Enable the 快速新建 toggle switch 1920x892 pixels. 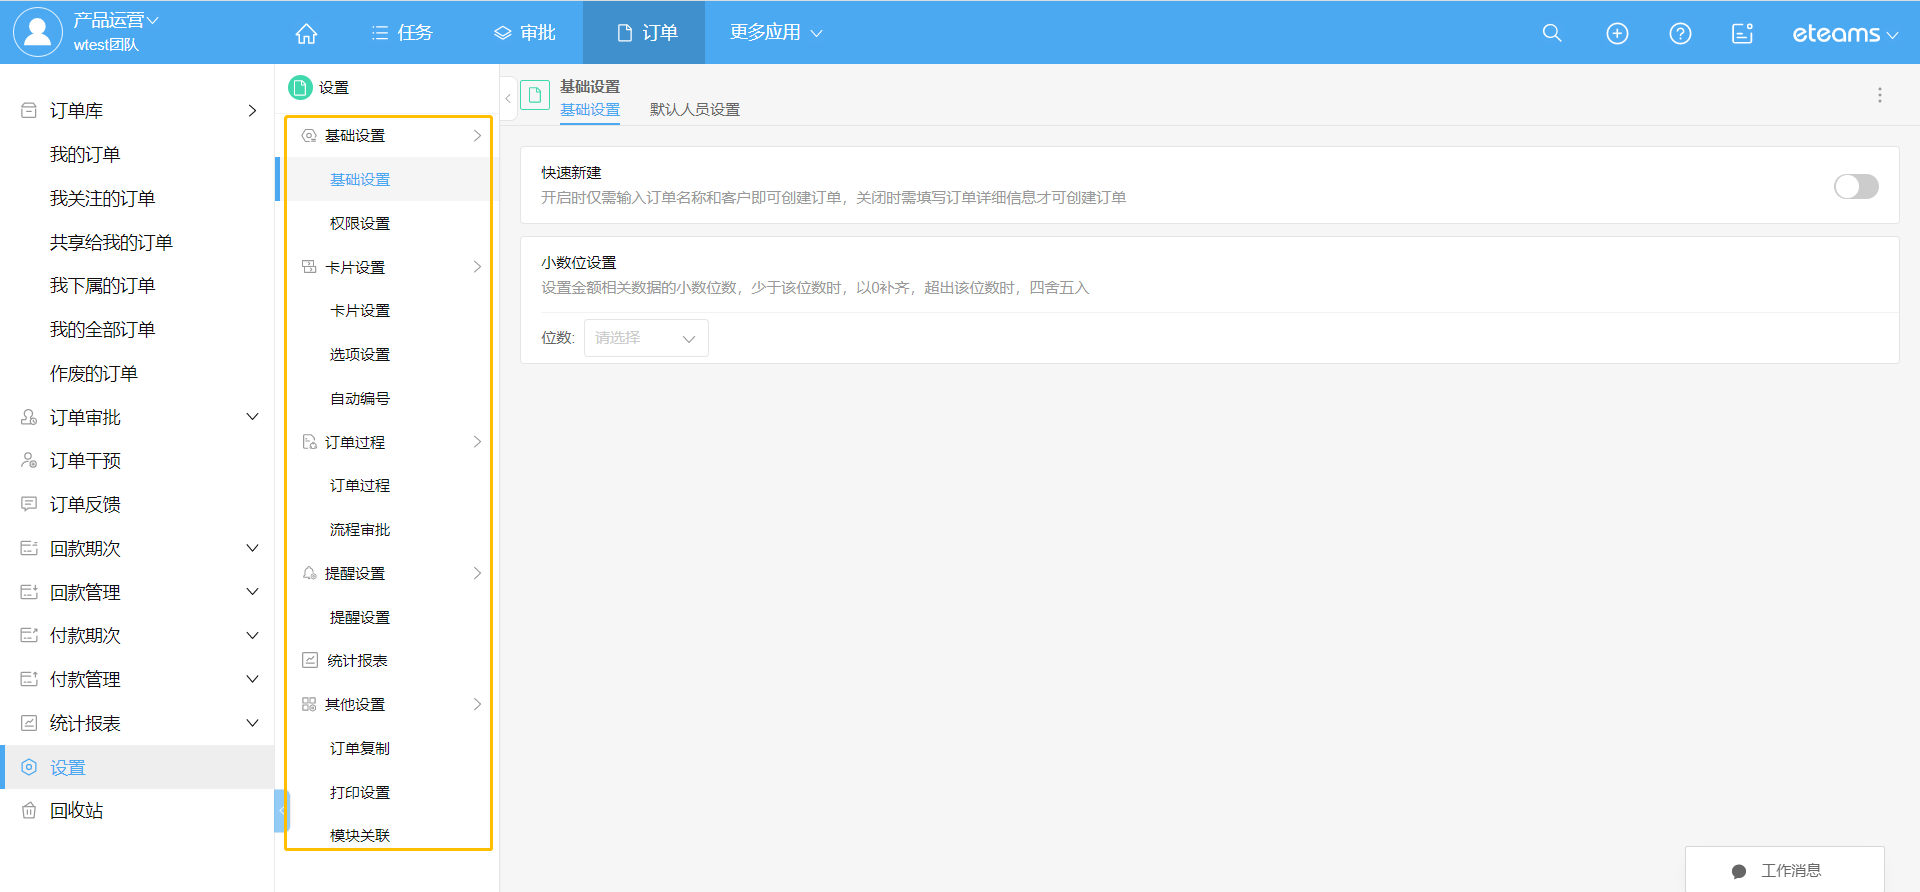pos(1855,186)
